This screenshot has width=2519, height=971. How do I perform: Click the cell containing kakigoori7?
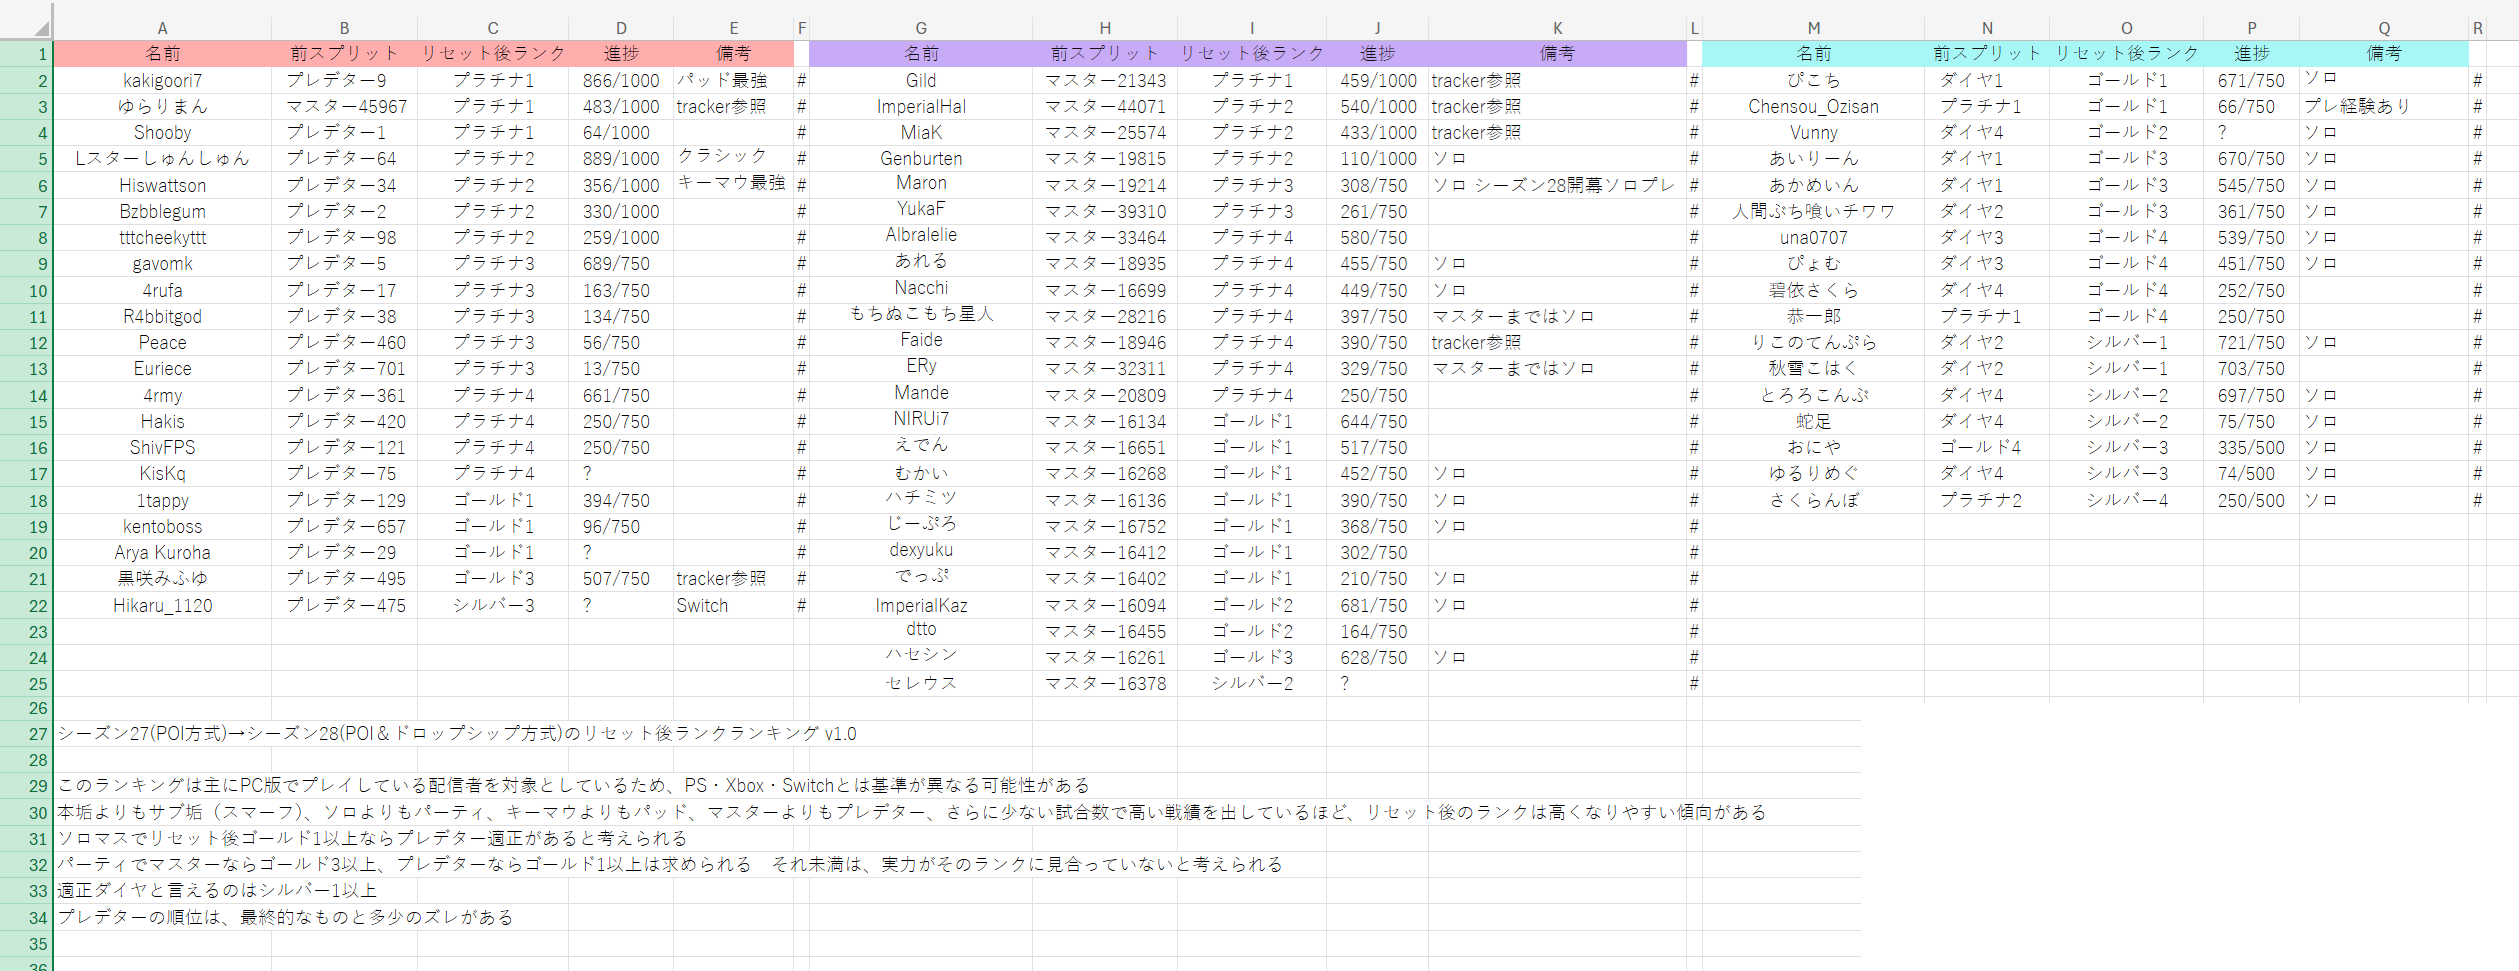click(x=162, y=81)
